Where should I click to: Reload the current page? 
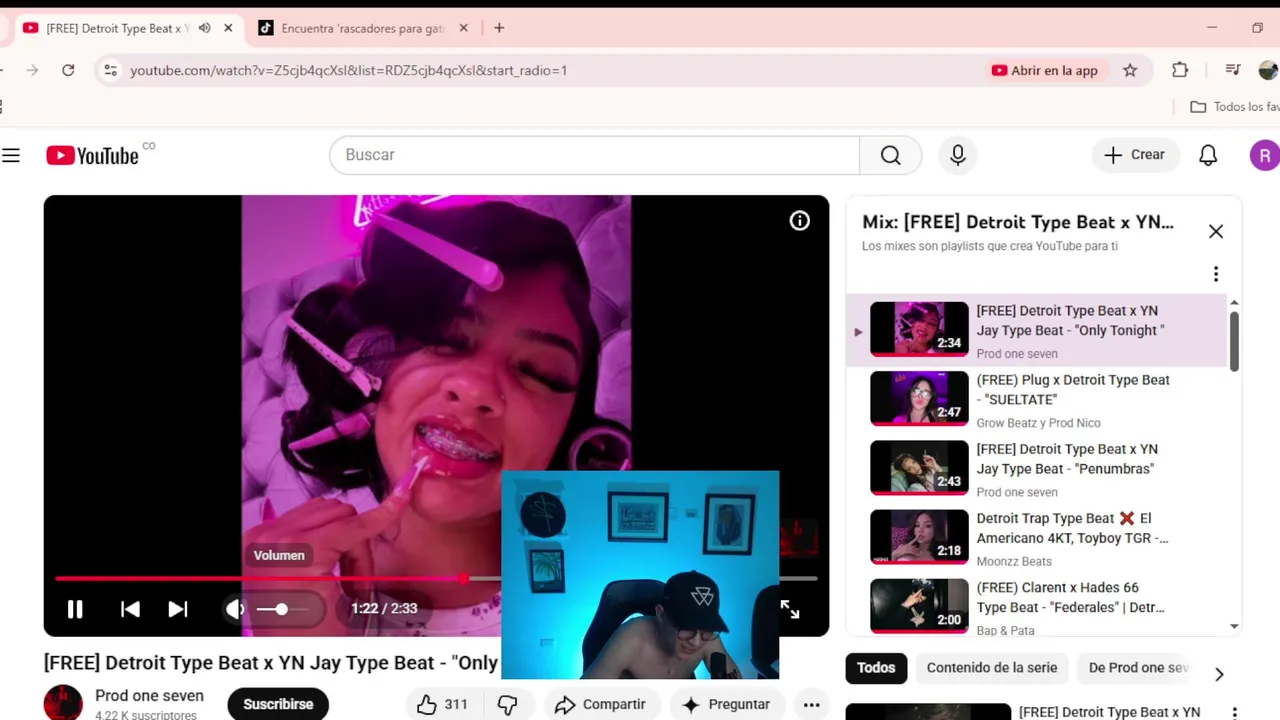68,70
